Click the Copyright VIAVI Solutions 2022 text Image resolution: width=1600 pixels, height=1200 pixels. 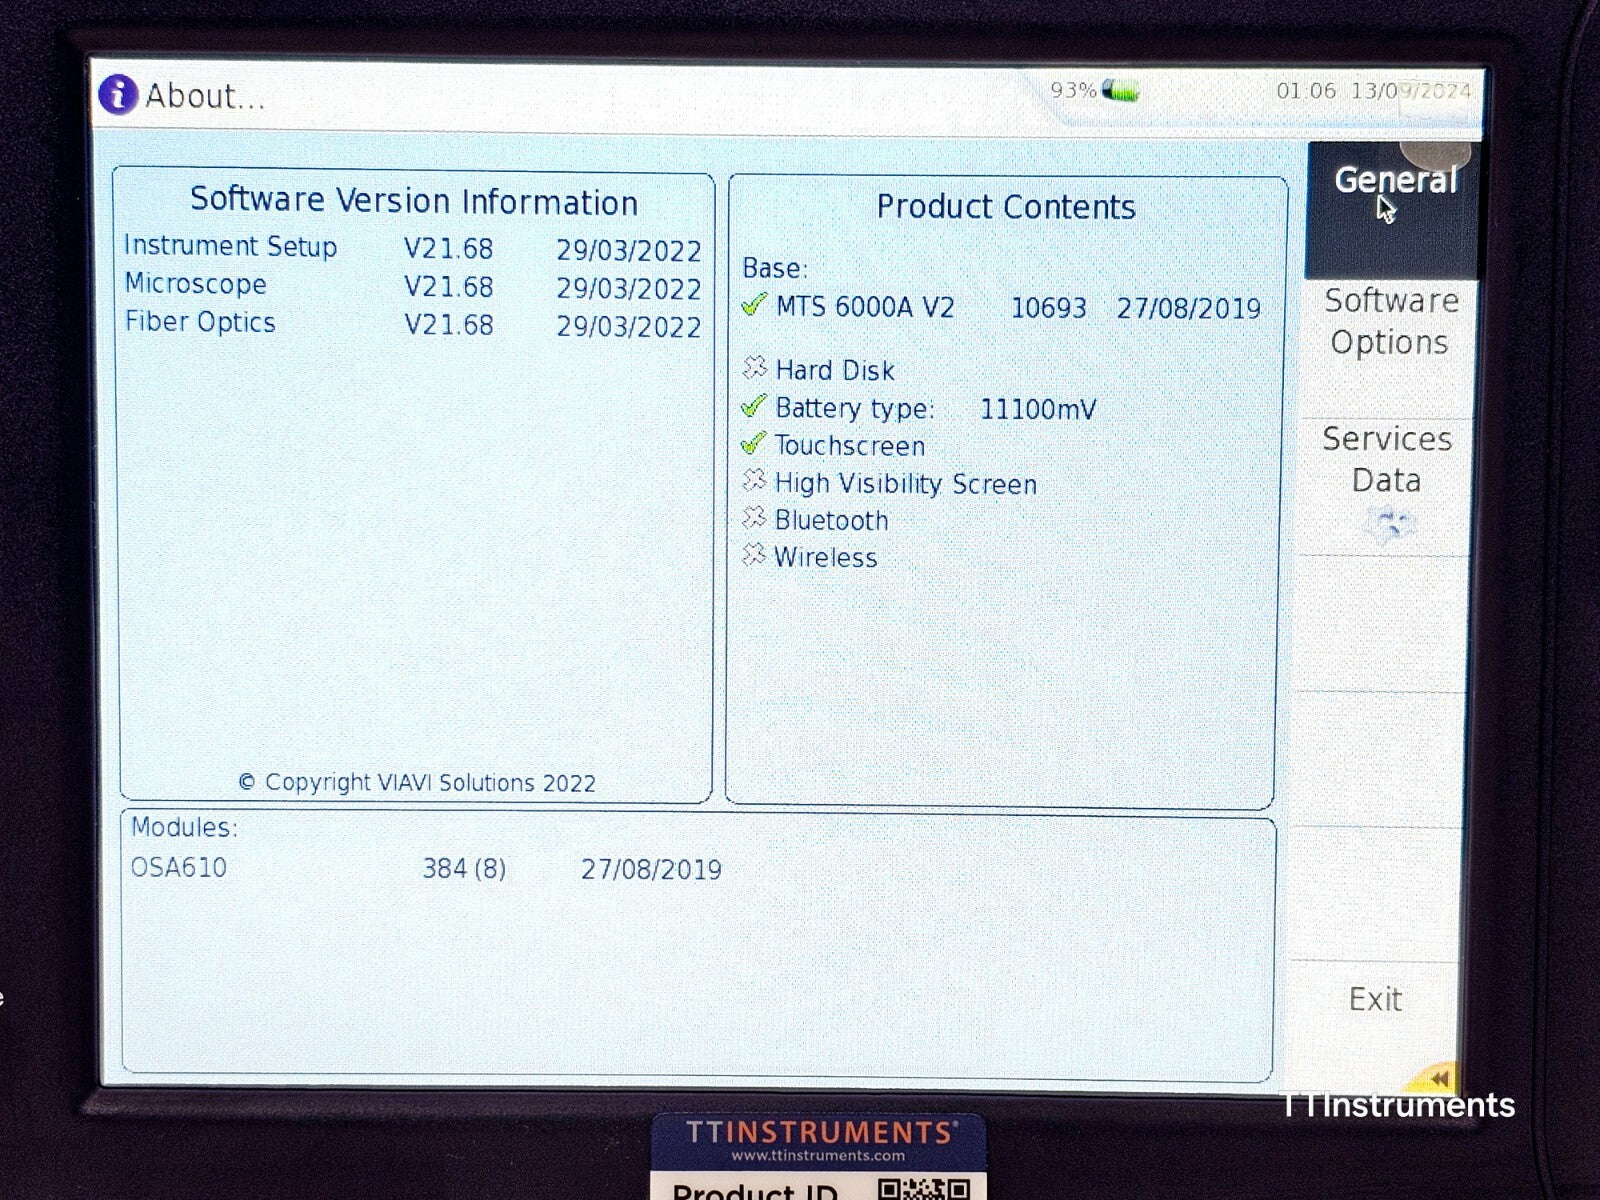point(417,783)
